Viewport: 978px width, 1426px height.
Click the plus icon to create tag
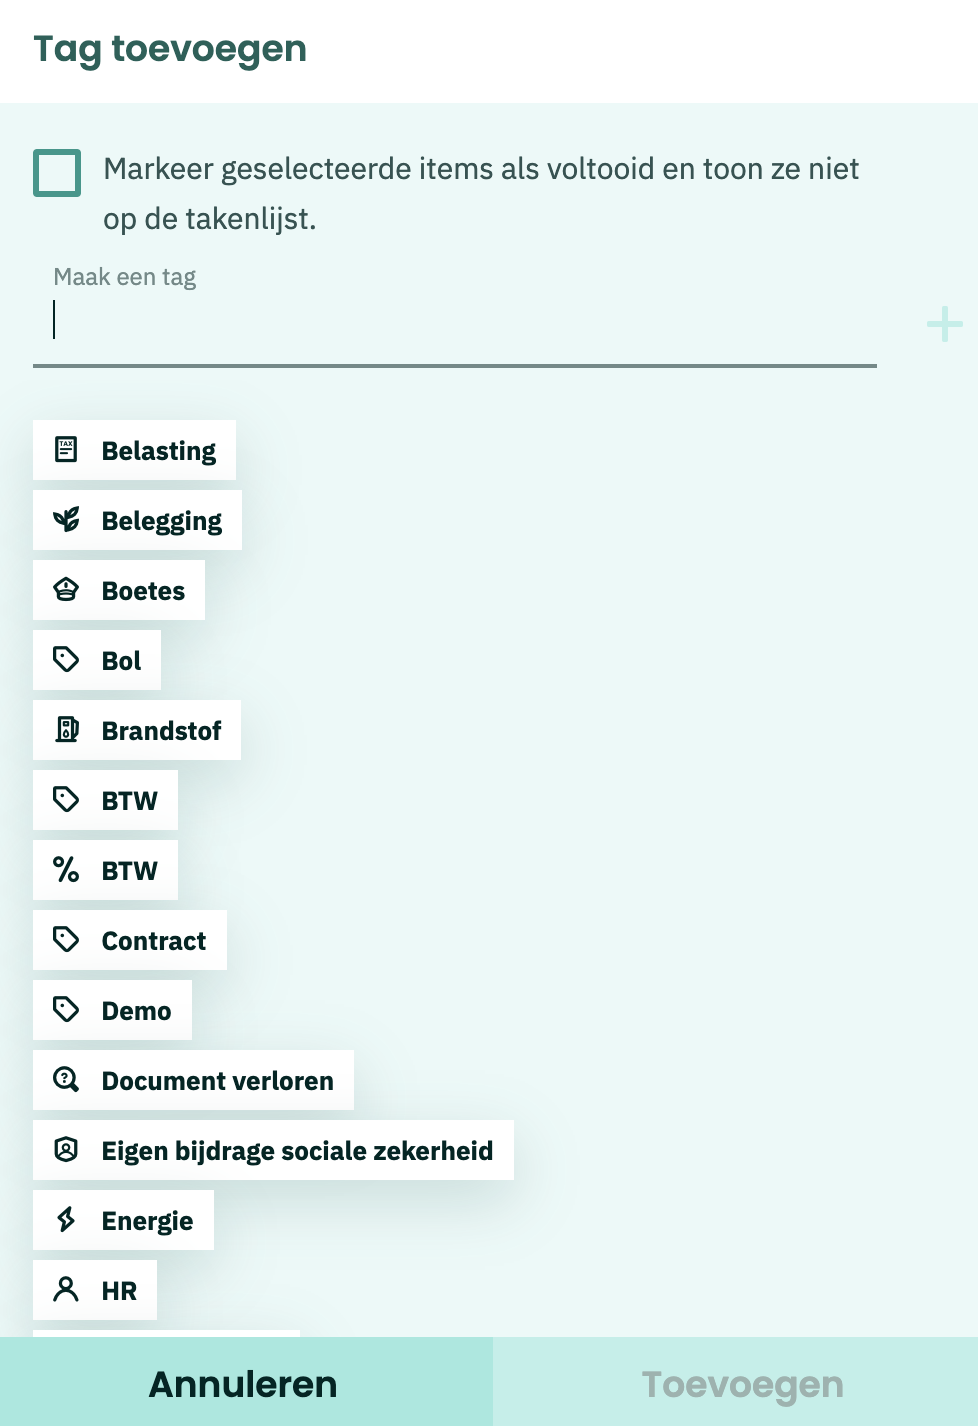tap(944, 325)
